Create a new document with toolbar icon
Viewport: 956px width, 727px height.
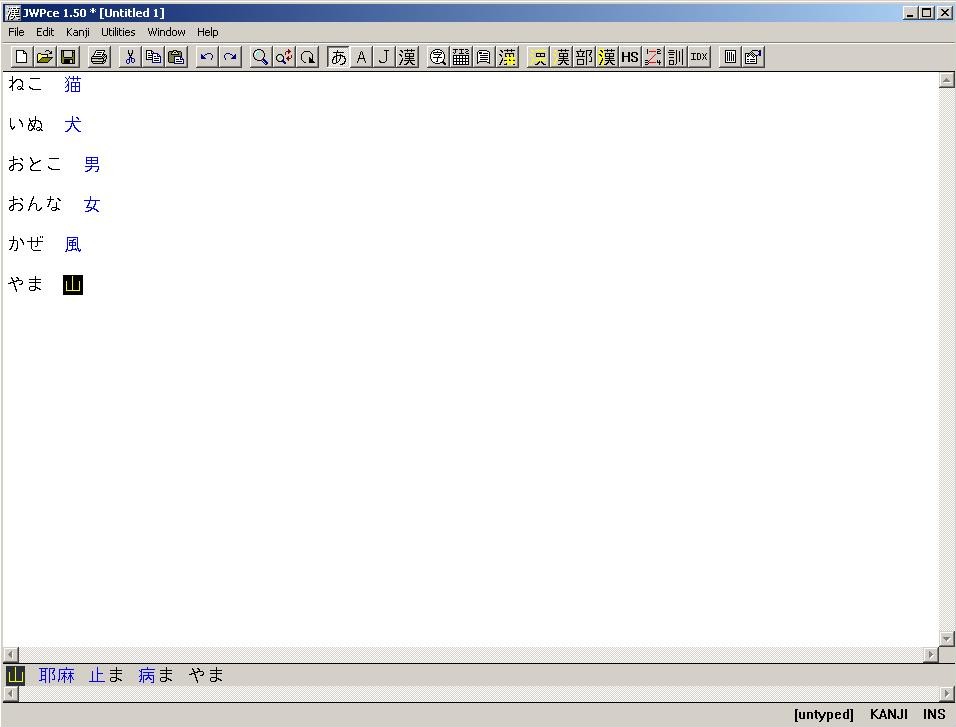click(x=21, y=57)
